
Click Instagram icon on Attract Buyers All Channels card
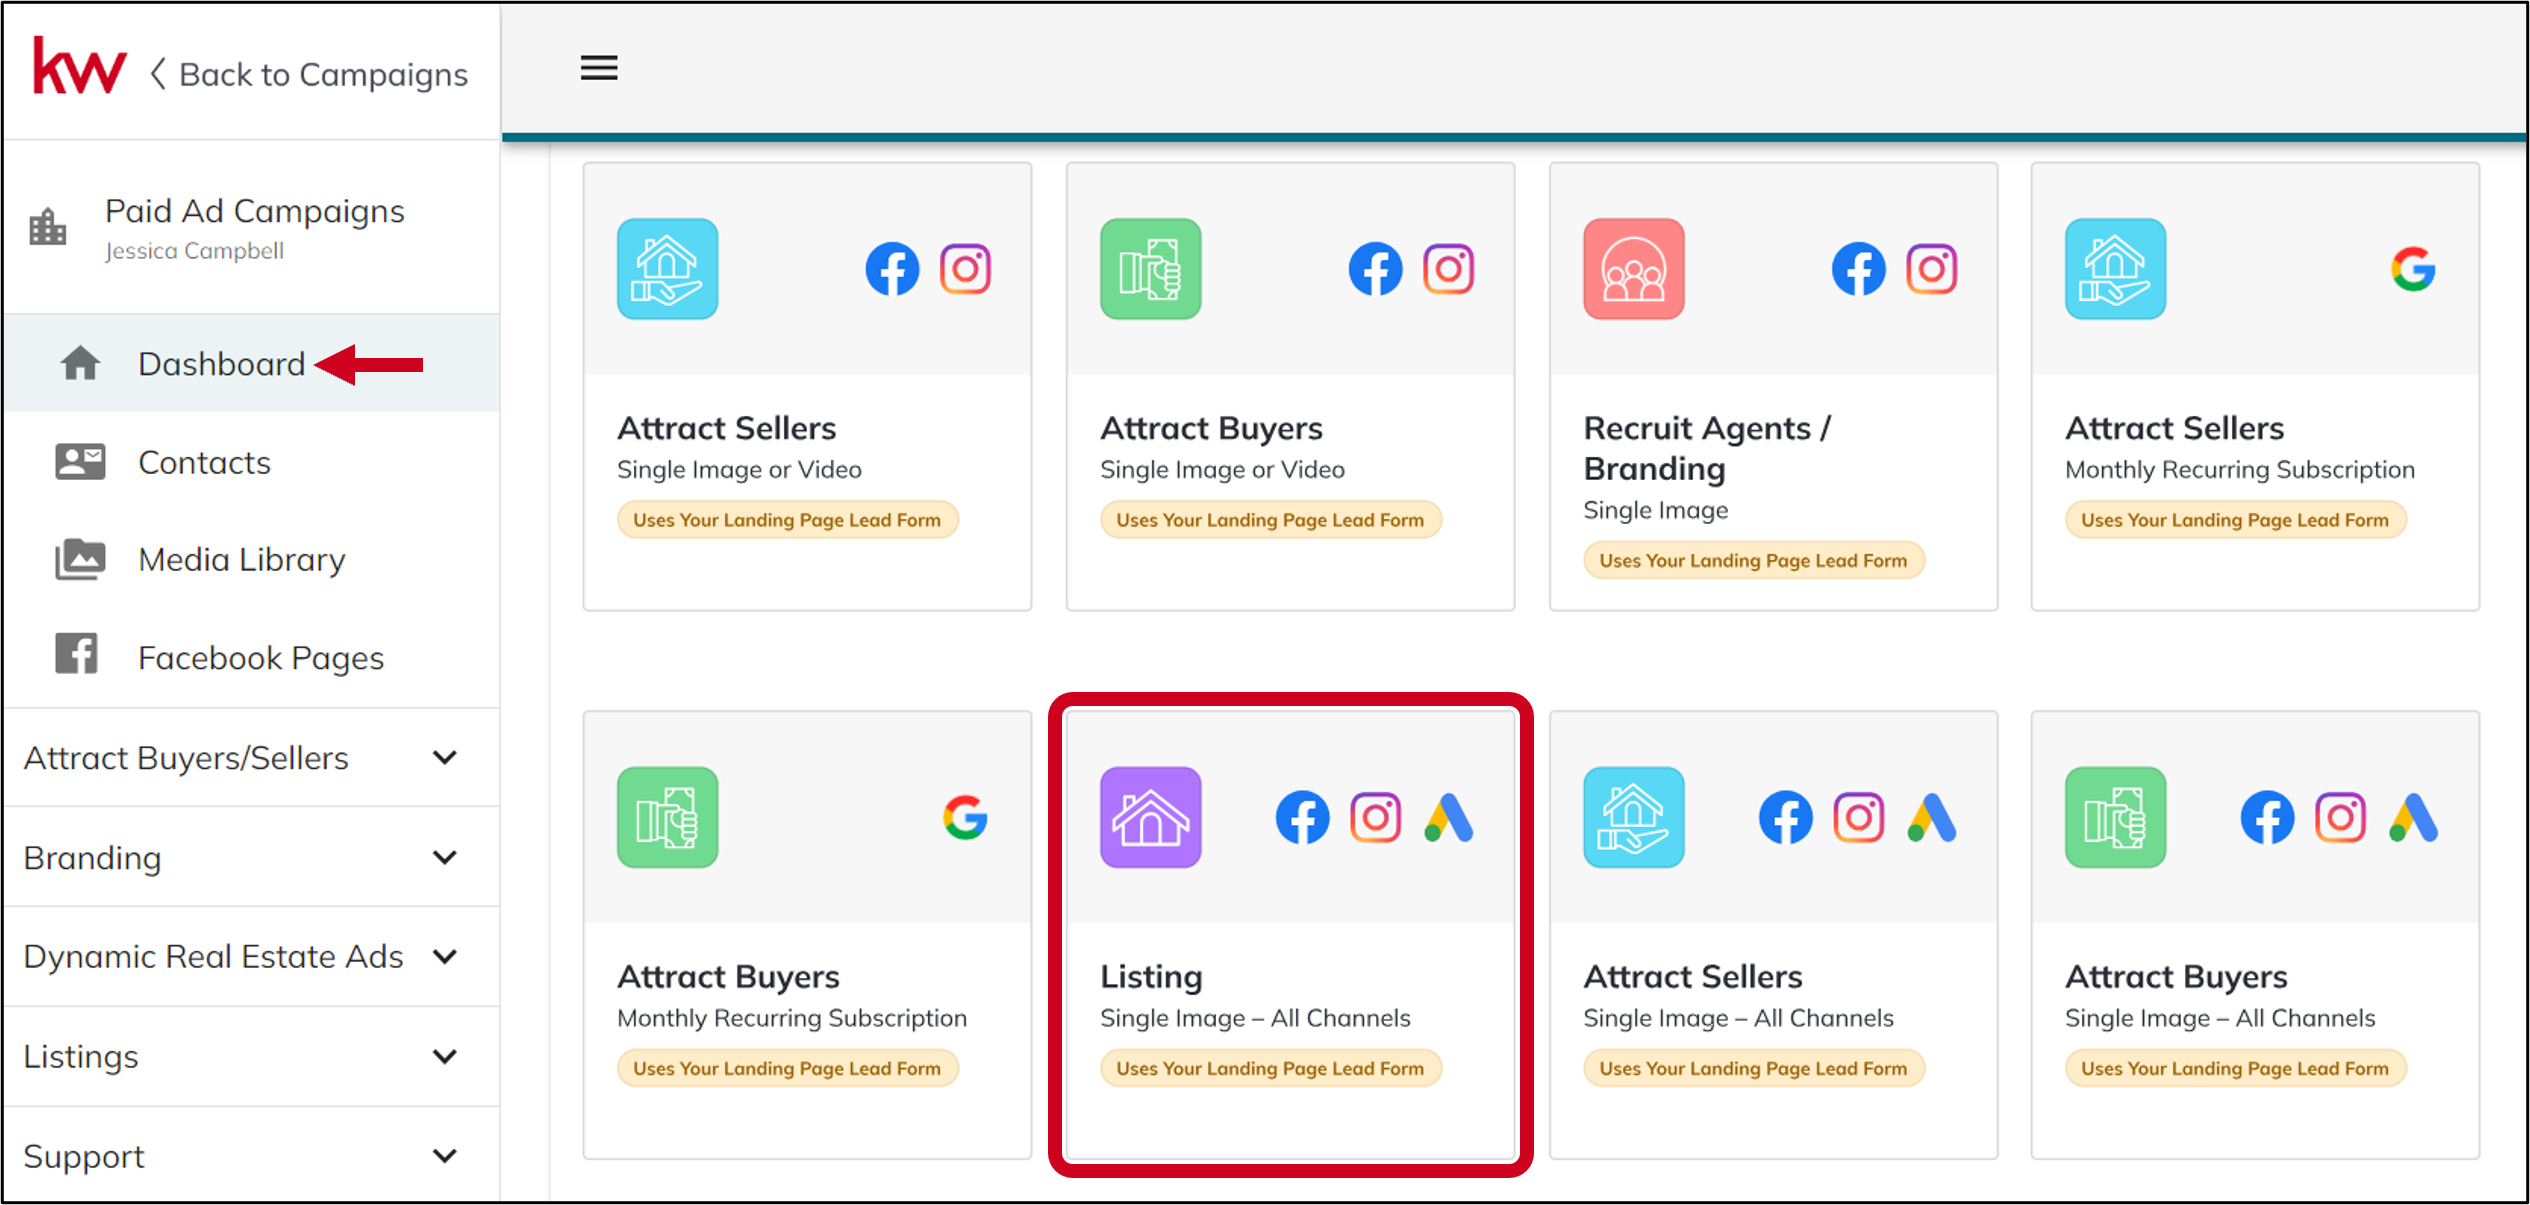click(x=2340, y=817)
